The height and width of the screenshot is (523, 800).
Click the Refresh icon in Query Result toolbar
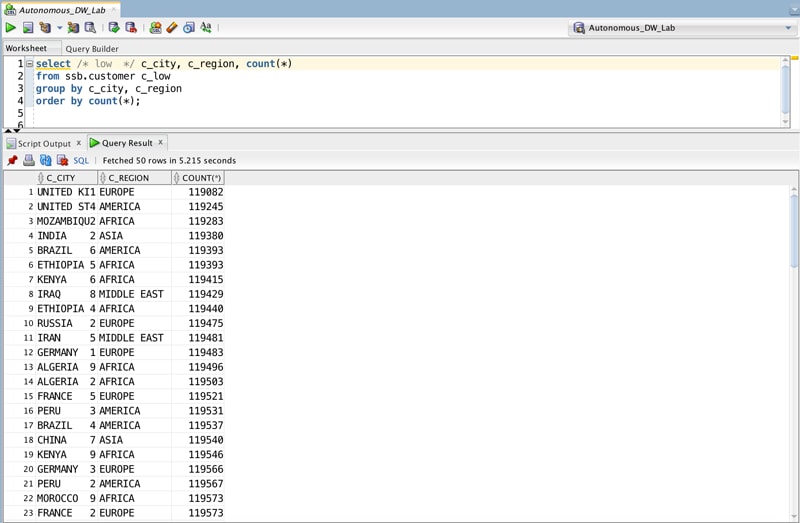tap(45, 160)
